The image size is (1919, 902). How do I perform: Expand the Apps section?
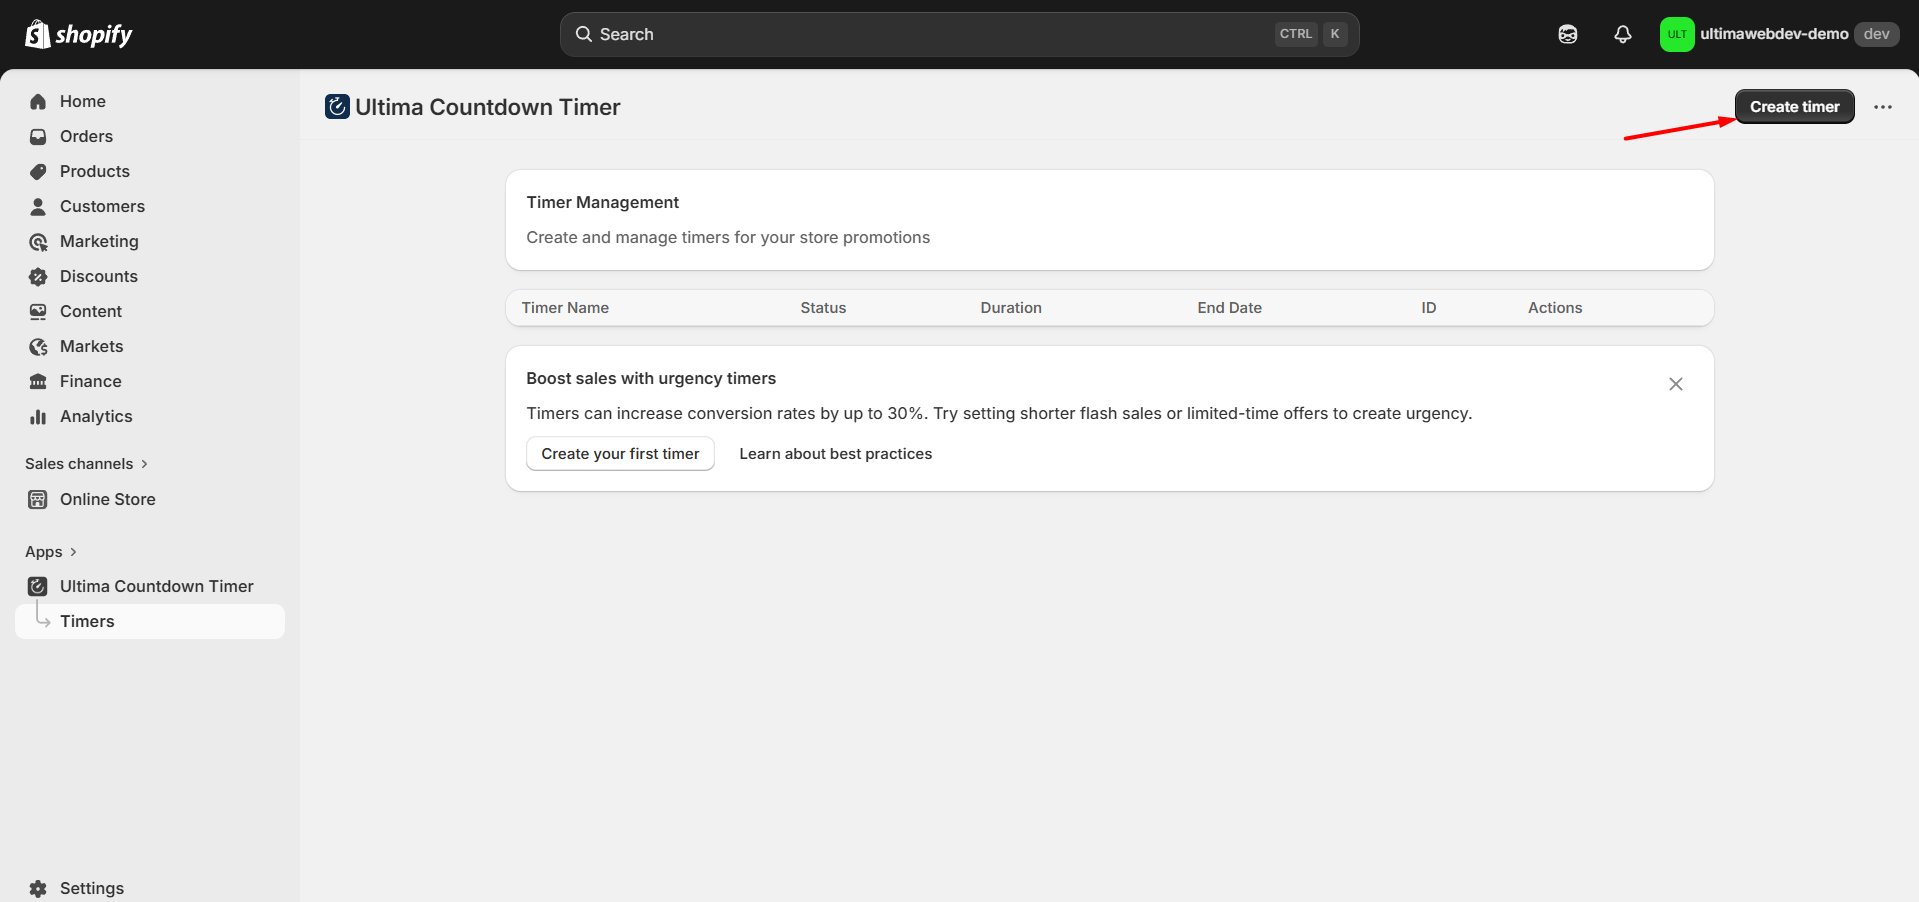pyautogui.click(x=51, y=552)
